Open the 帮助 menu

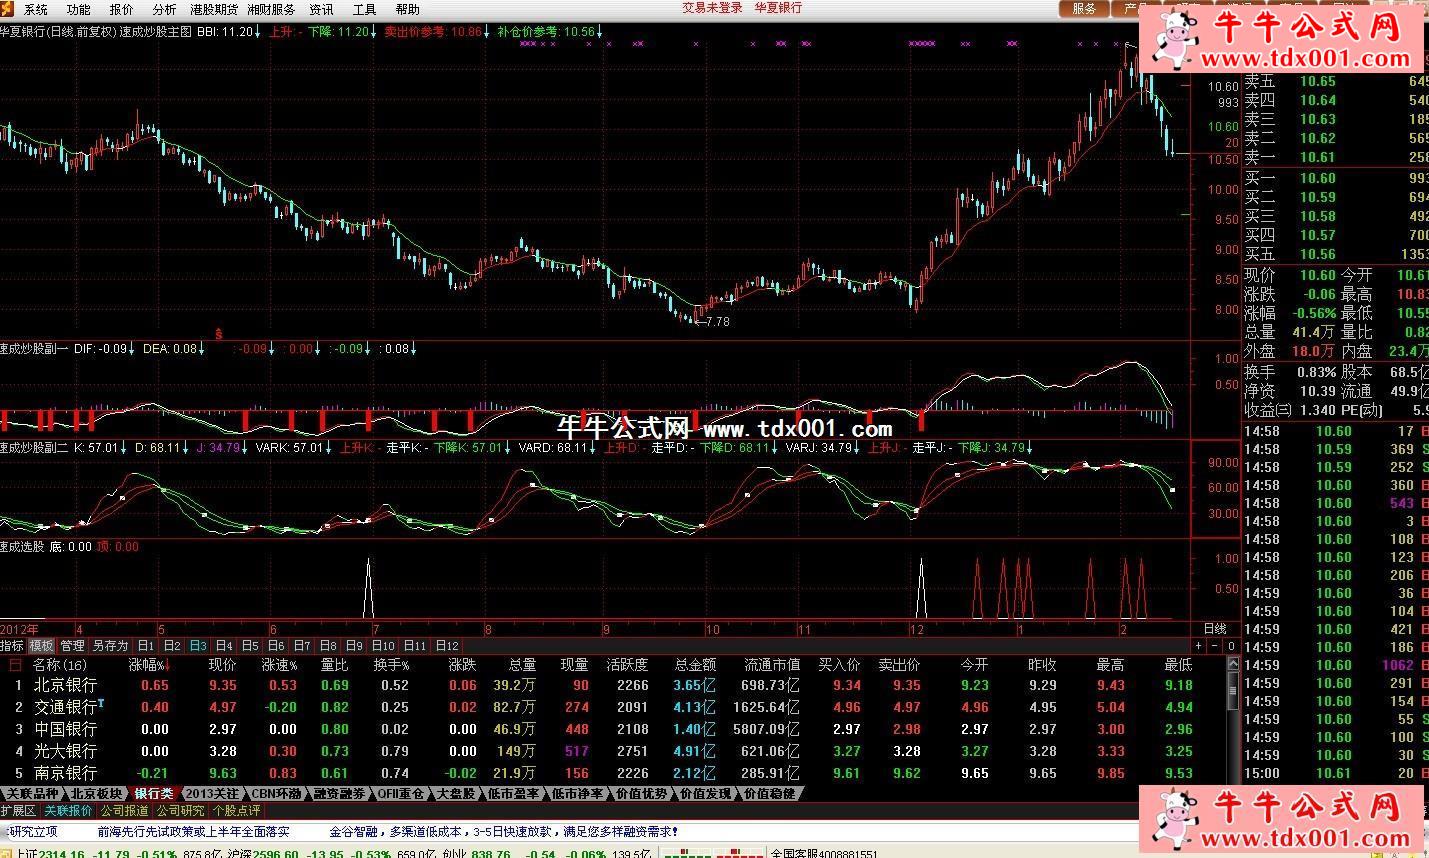coord(407,9)
